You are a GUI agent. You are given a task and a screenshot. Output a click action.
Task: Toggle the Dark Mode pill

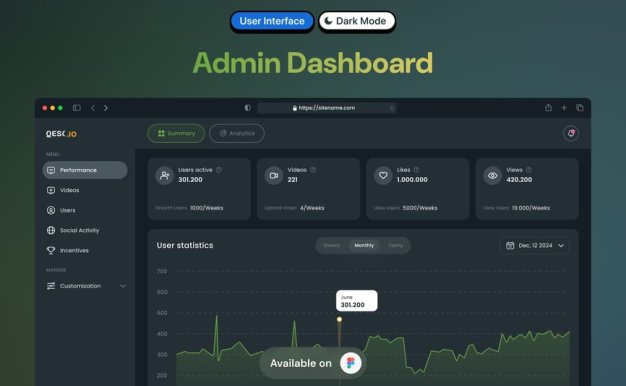[x=357, y=21]
